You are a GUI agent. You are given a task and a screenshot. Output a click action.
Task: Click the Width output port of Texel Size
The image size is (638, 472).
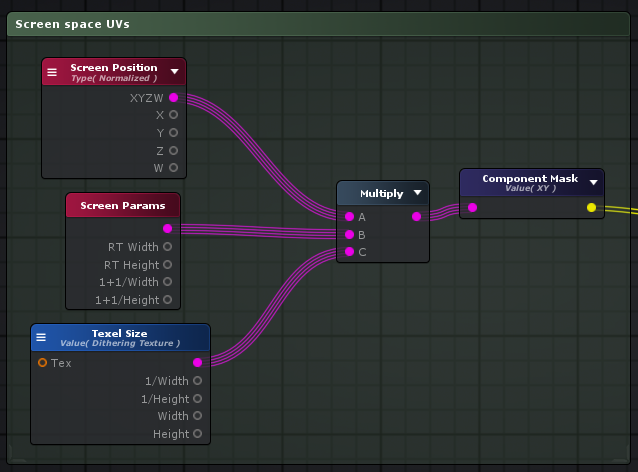[x=198, y=415]
